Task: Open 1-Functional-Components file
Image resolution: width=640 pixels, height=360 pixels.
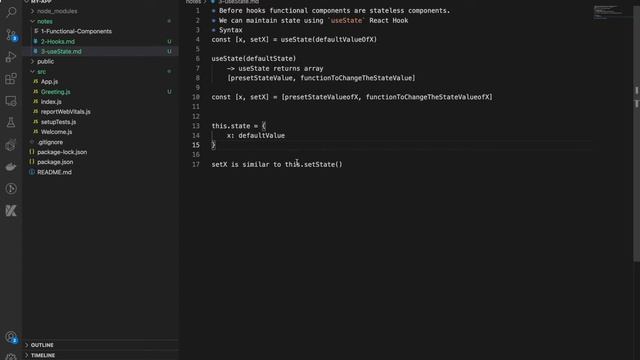Action: click(76, 31)
